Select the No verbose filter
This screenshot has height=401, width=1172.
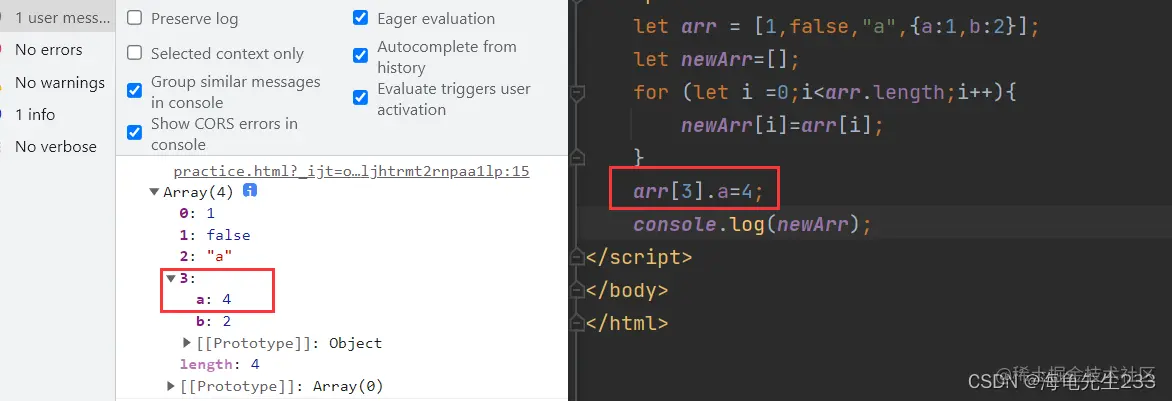[56, 147]
